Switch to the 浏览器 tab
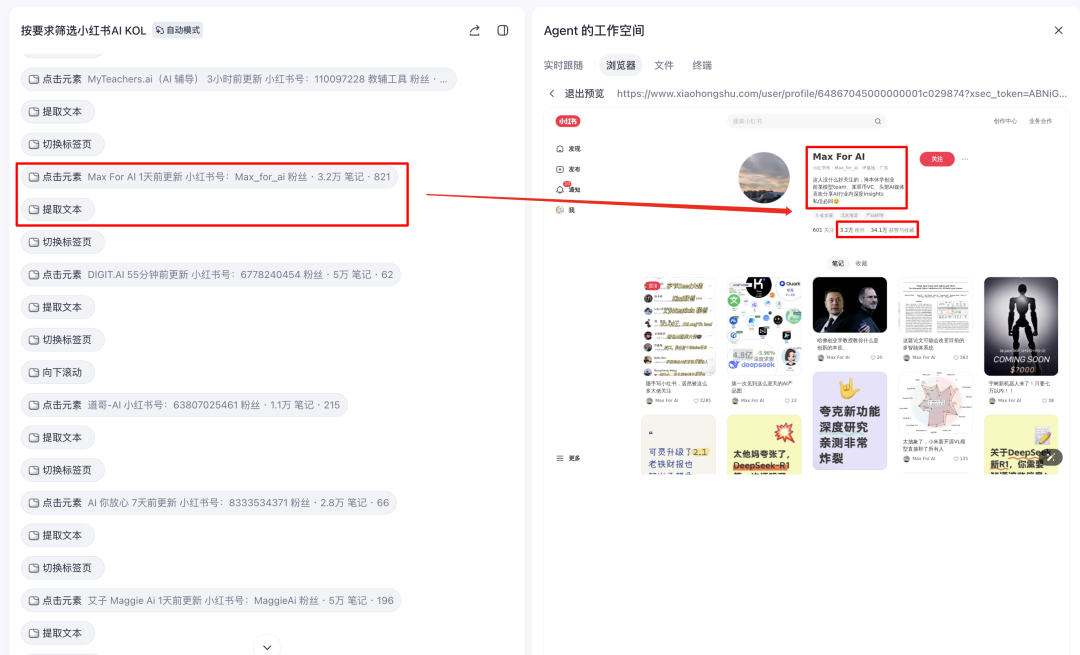The height and width of the screenshot is (655, 1080). [x=621, y=65]
